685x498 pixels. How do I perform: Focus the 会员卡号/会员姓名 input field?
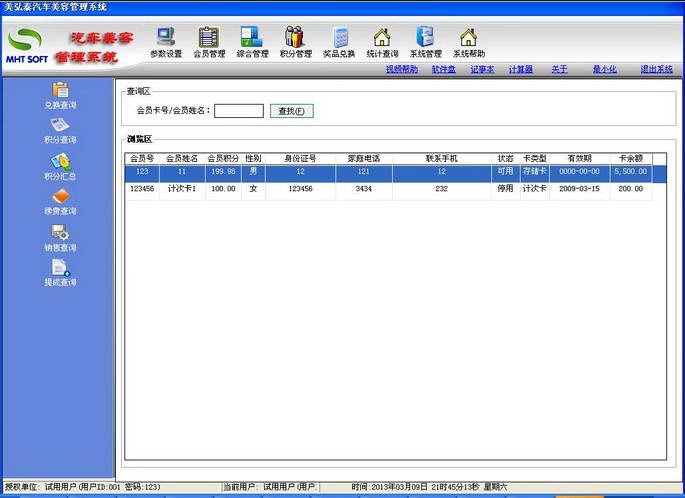239,111
